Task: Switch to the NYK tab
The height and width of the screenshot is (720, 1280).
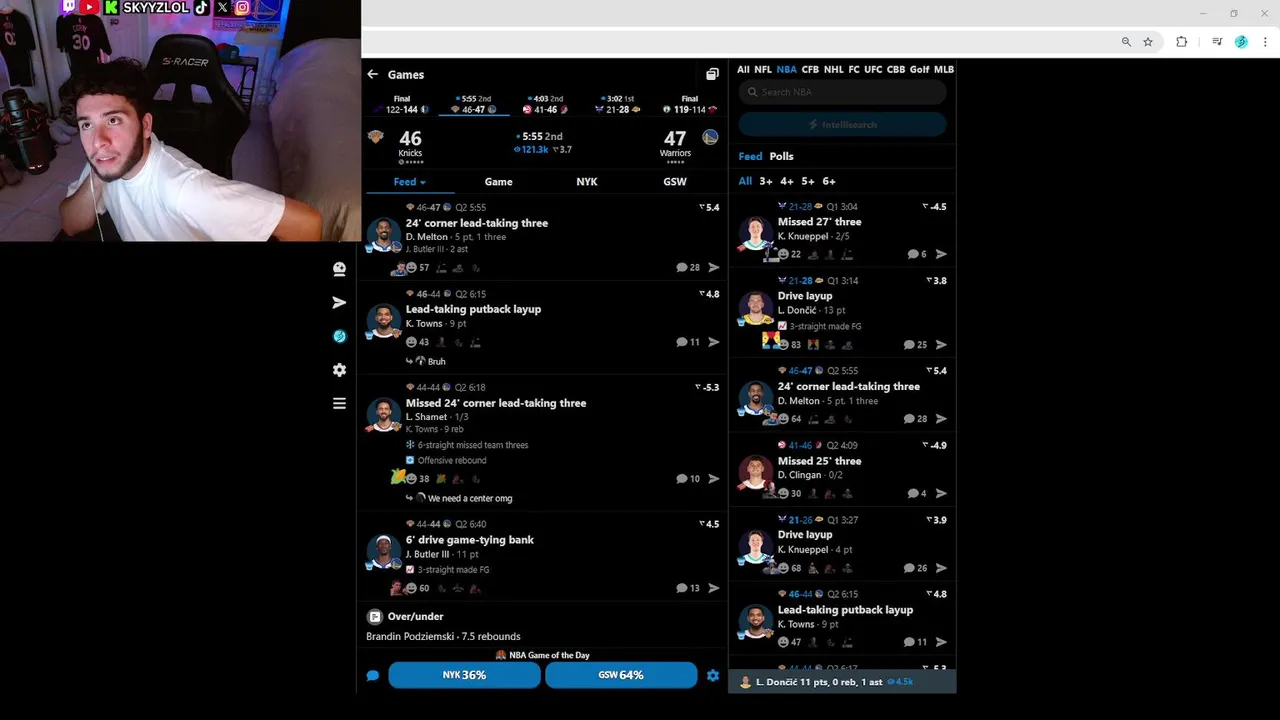Action: (587, 182)
